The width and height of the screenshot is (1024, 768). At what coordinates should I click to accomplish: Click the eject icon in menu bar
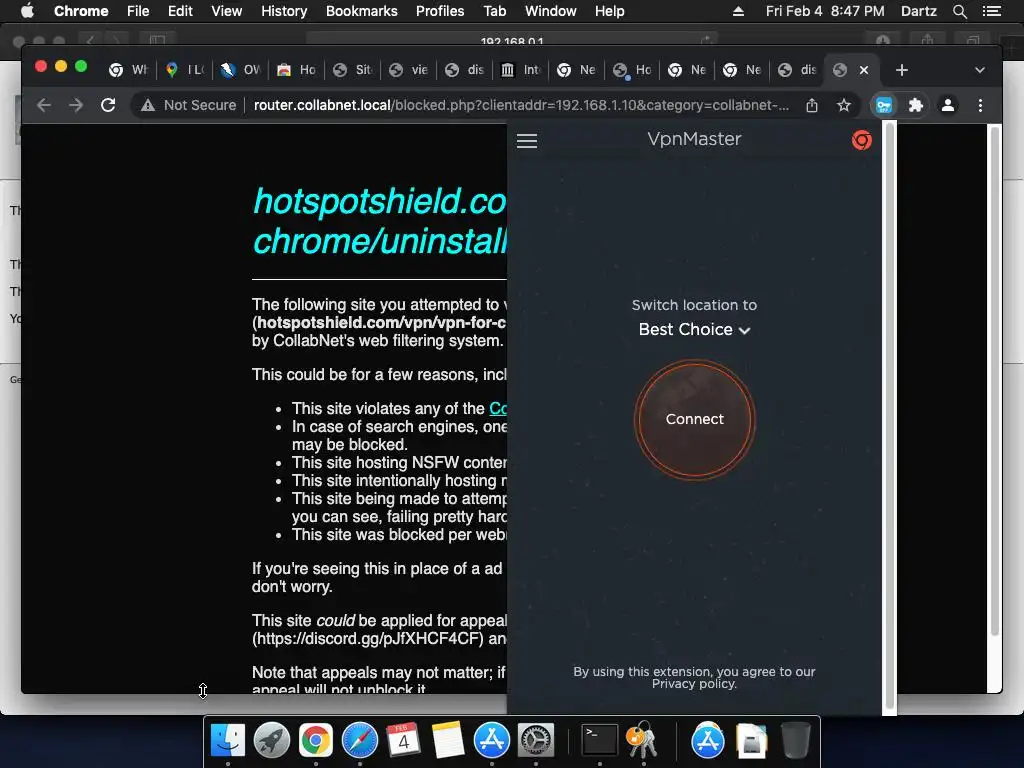(738, 11)
